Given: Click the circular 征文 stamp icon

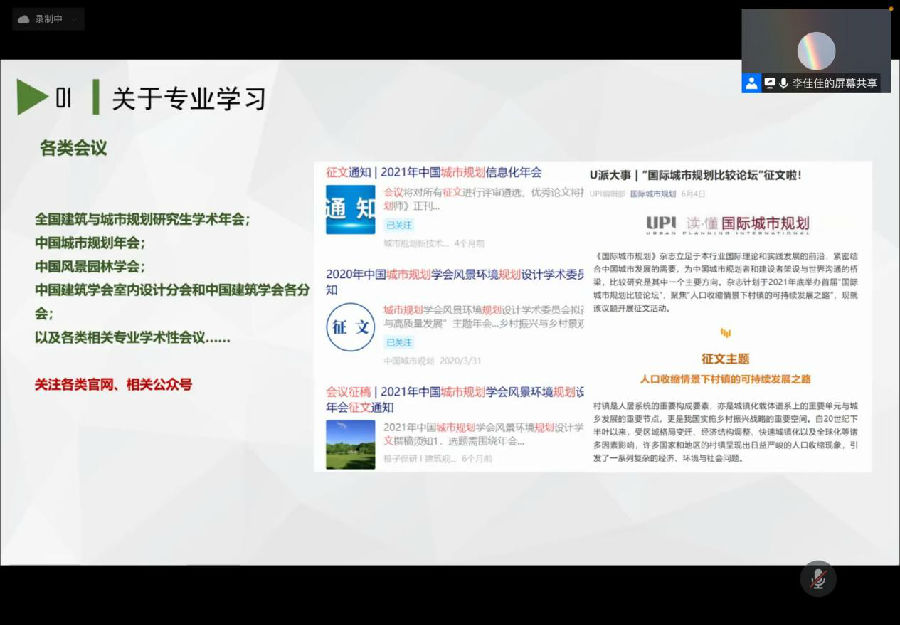Looking at the screenshot, I should (349, 329).
